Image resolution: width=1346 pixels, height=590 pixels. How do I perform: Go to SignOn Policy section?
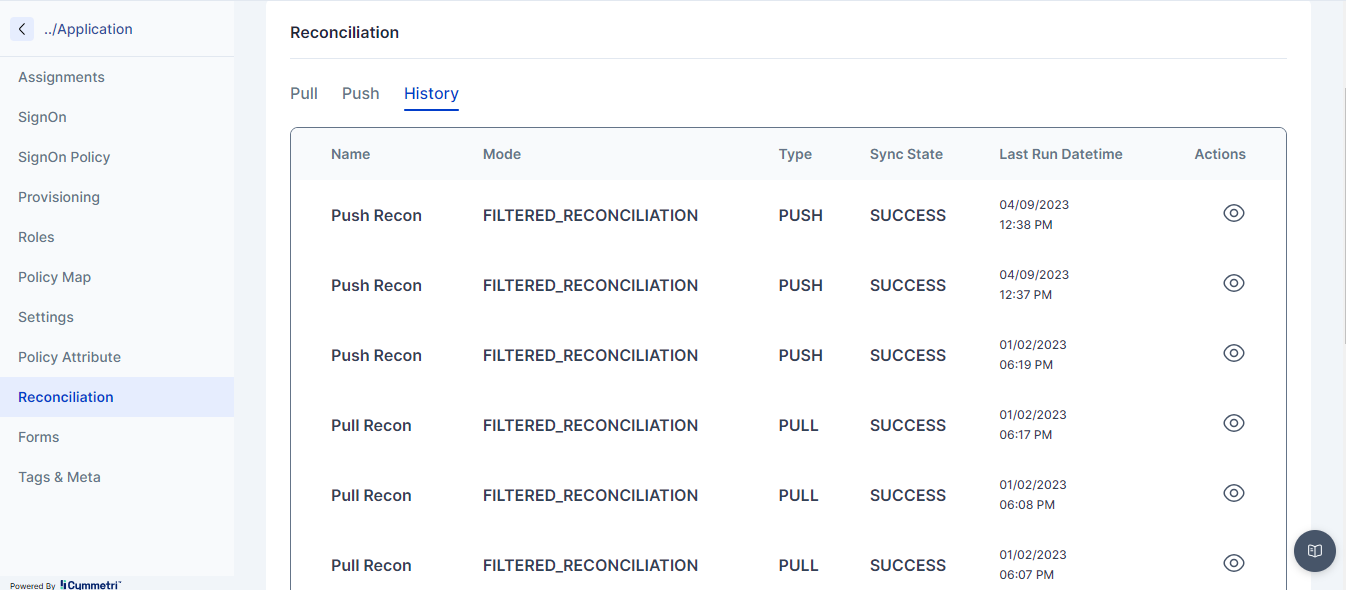coord(64,157)
